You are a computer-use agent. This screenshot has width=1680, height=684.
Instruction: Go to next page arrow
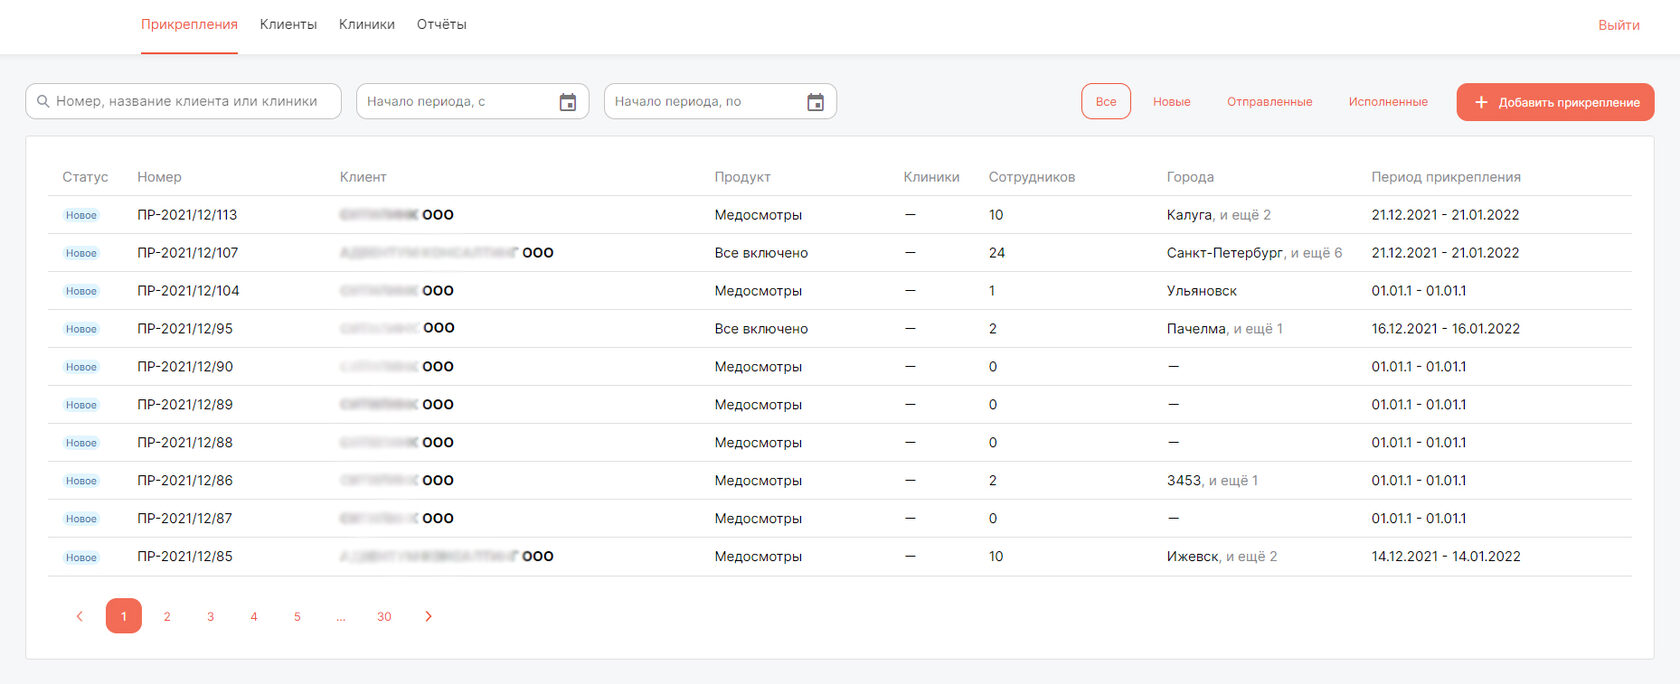coord(428,616)
